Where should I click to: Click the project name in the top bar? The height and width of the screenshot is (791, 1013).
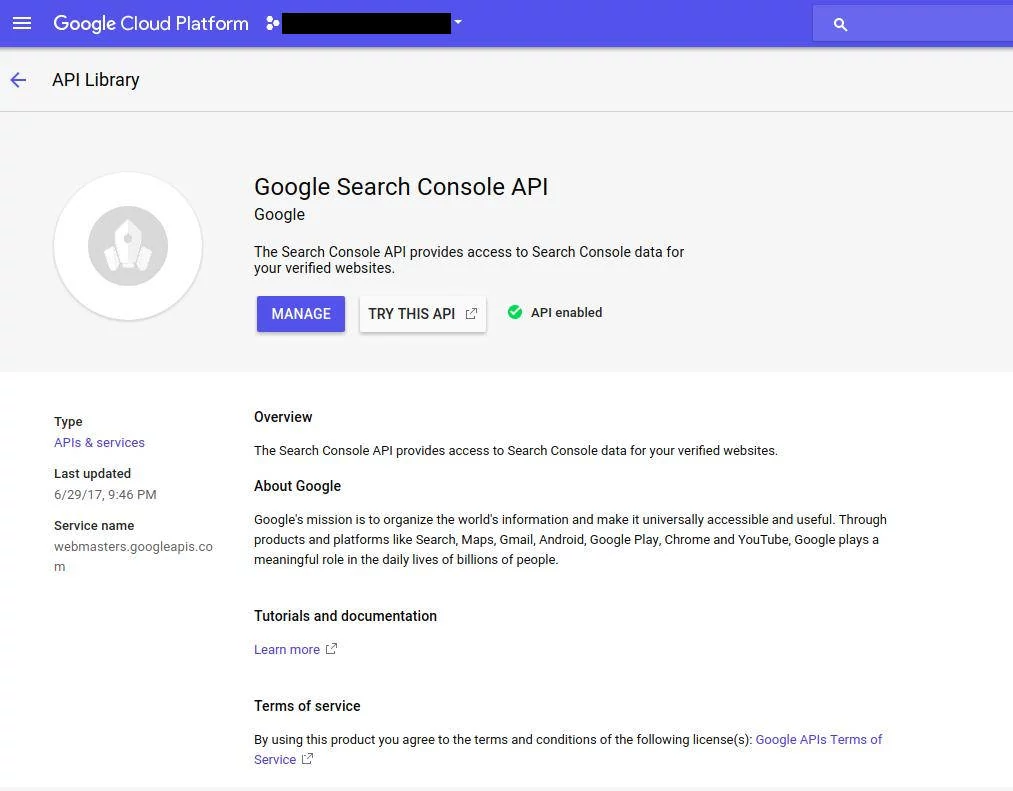(365, 22)
